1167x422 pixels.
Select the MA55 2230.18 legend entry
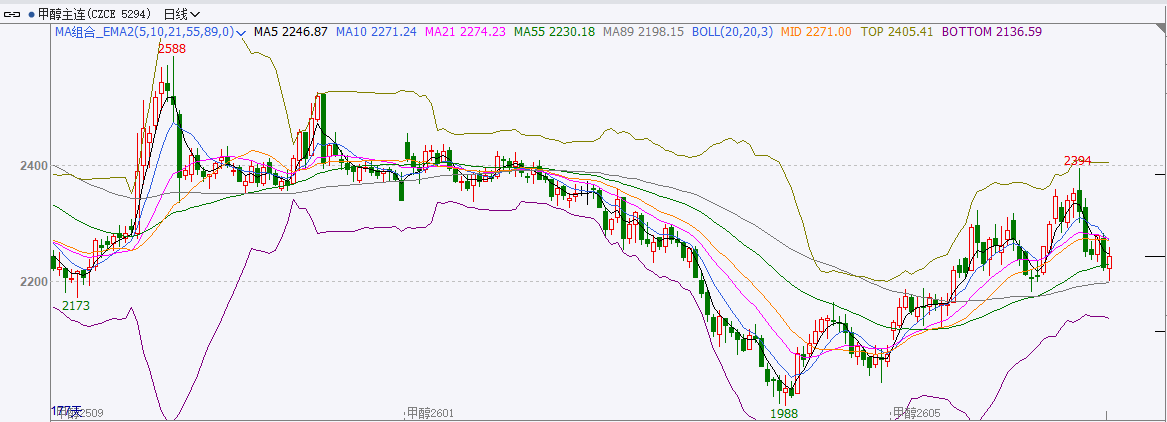(553, 32)
